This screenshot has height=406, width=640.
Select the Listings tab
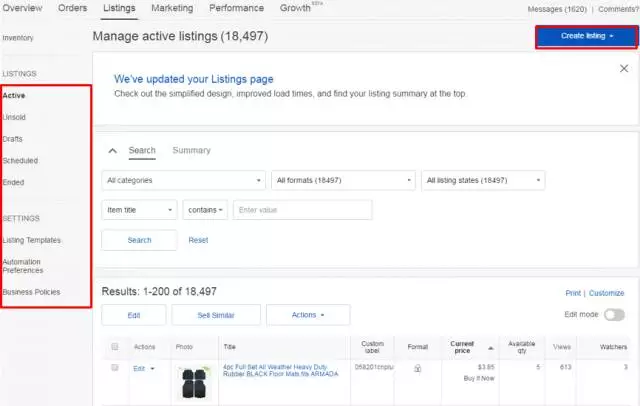coord(119,8)
